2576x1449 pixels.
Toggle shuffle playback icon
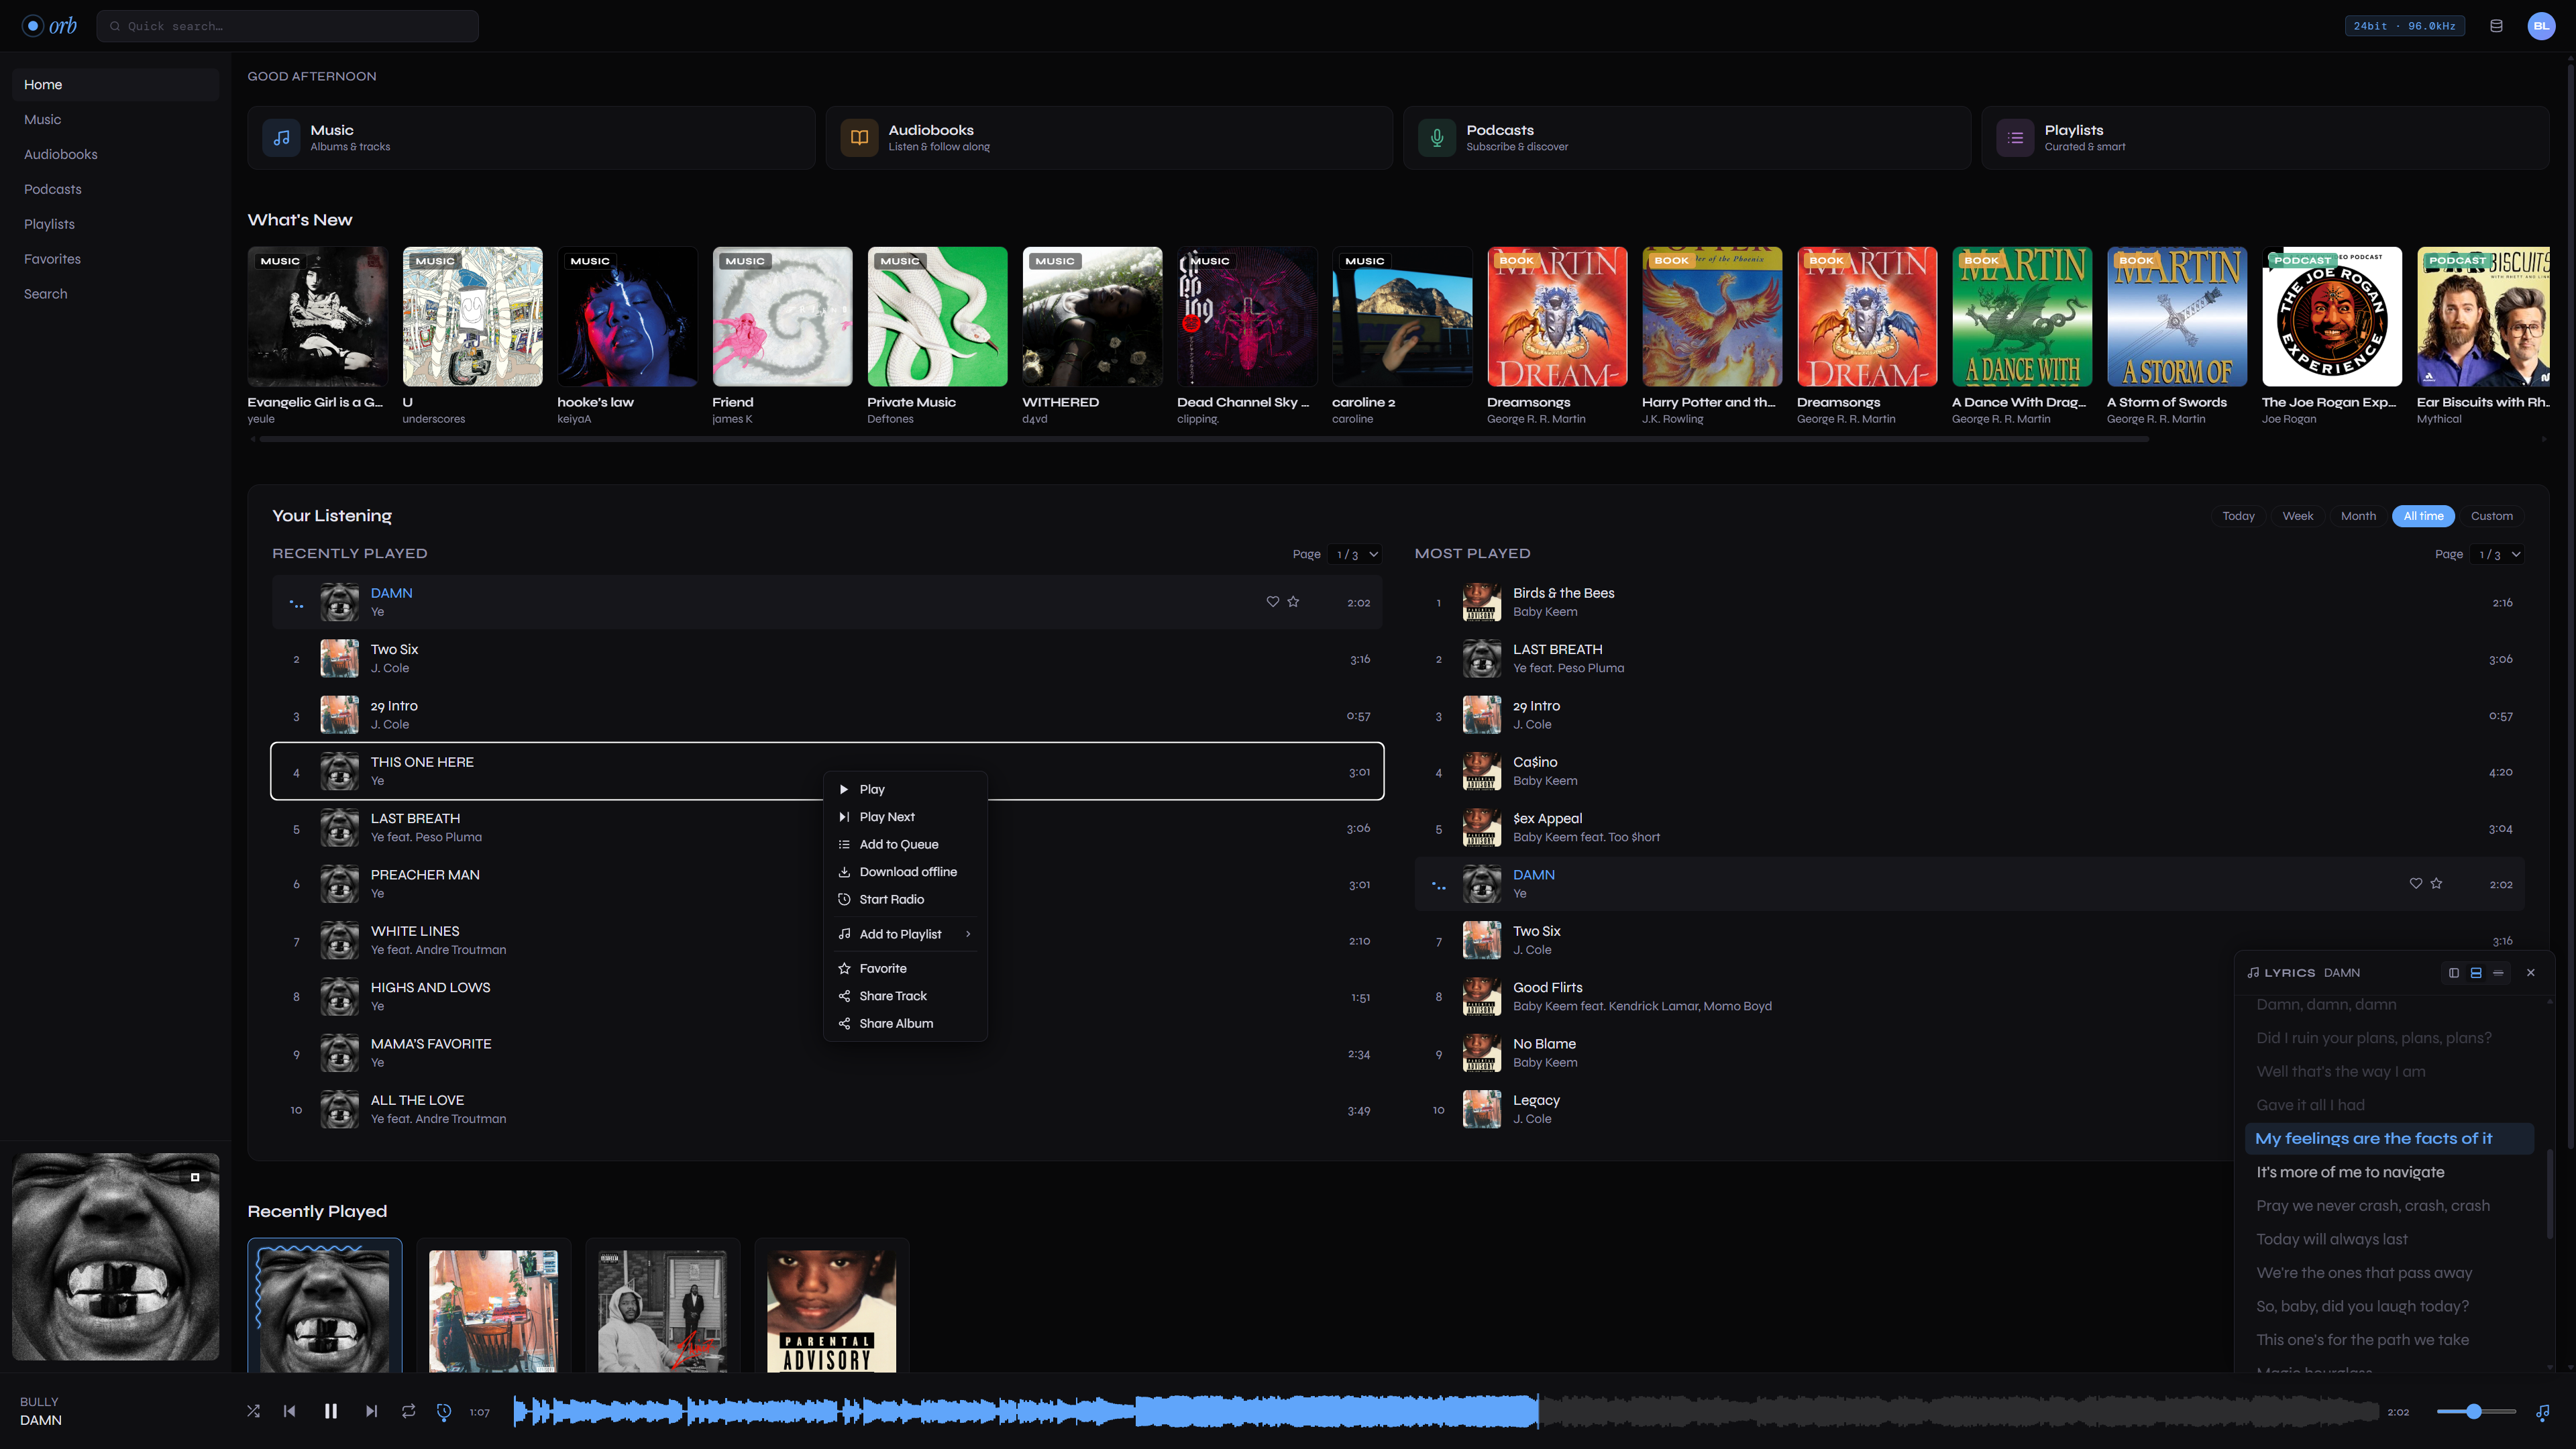tap(253, 1411)
